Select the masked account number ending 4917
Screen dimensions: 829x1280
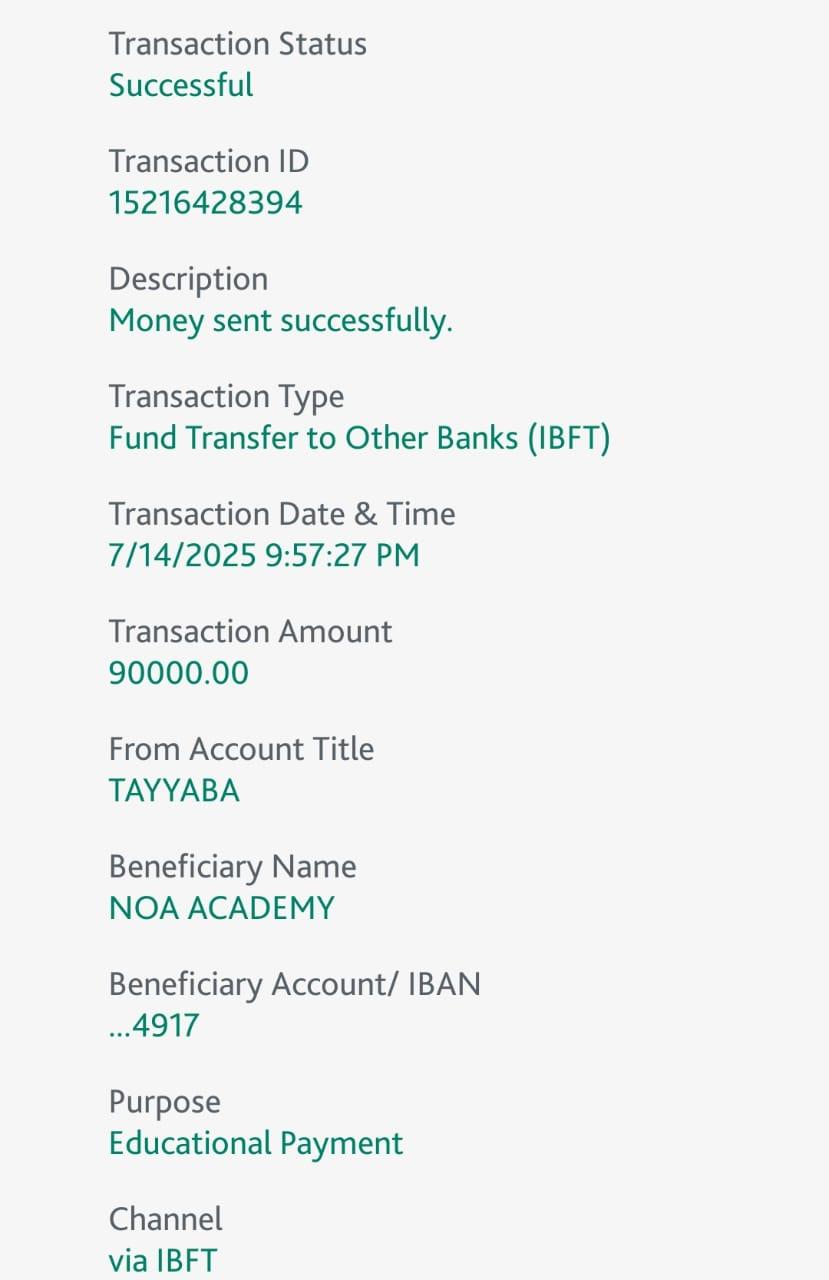[x=154, y=1026]
